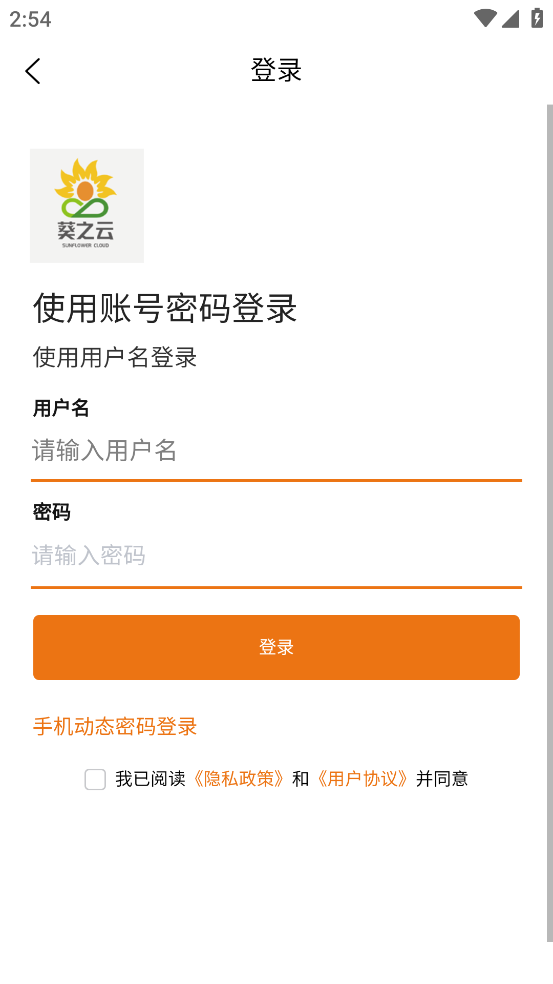Tap the 我已阅读 agreement text

151,779
